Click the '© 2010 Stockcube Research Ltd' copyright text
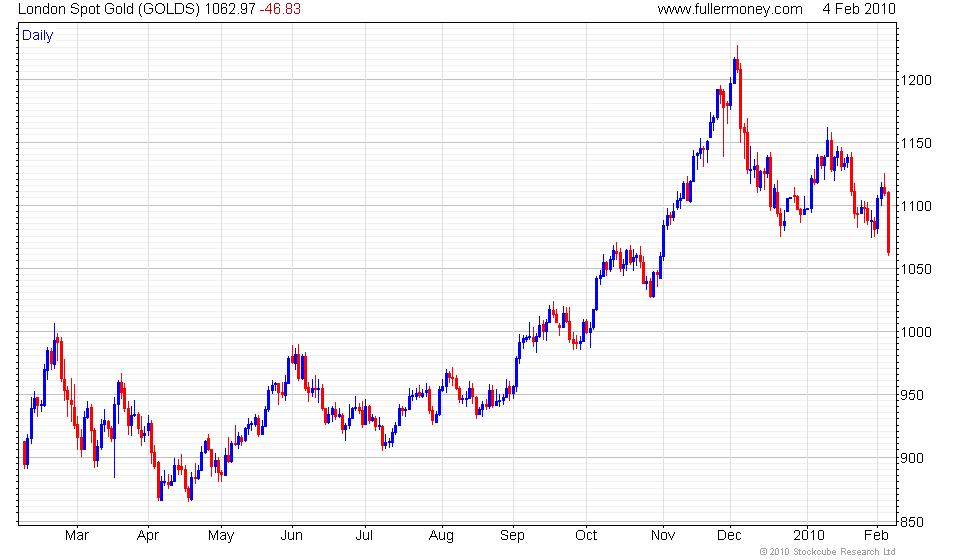This screenshot has width=980, height=560. (x=828, y=551)
